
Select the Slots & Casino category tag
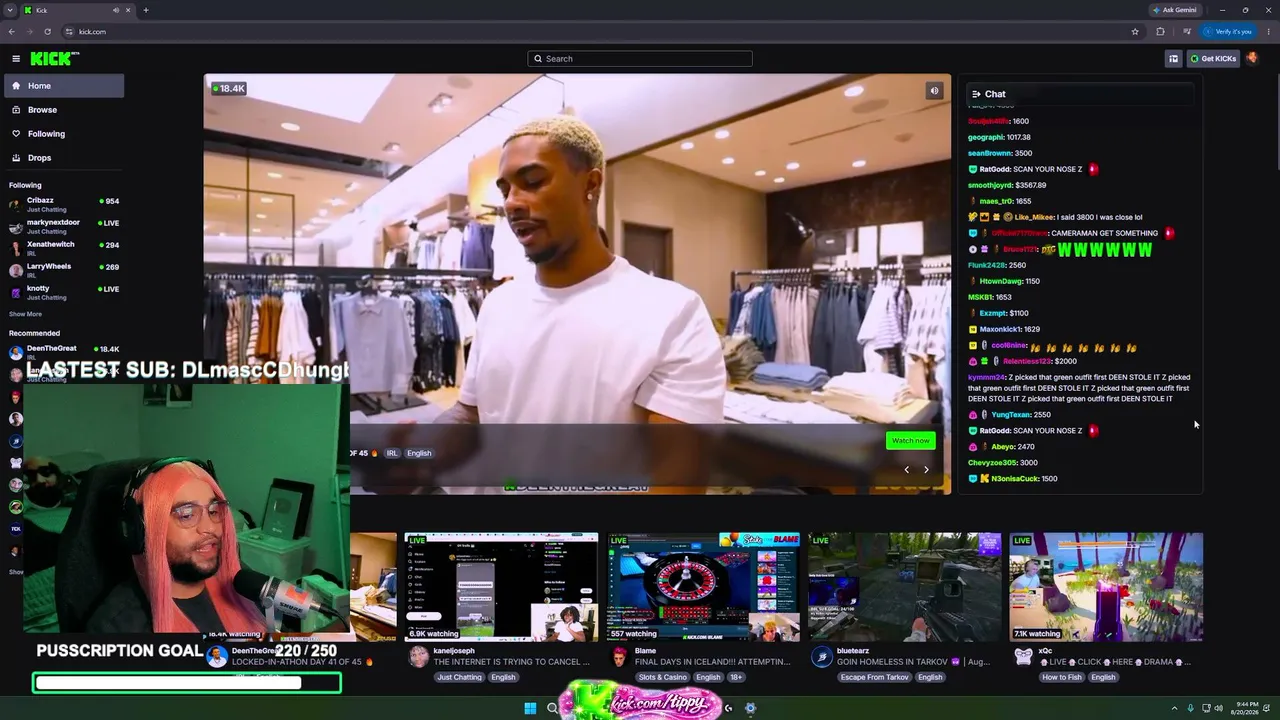pyautogui.click(x=663, y=677)
